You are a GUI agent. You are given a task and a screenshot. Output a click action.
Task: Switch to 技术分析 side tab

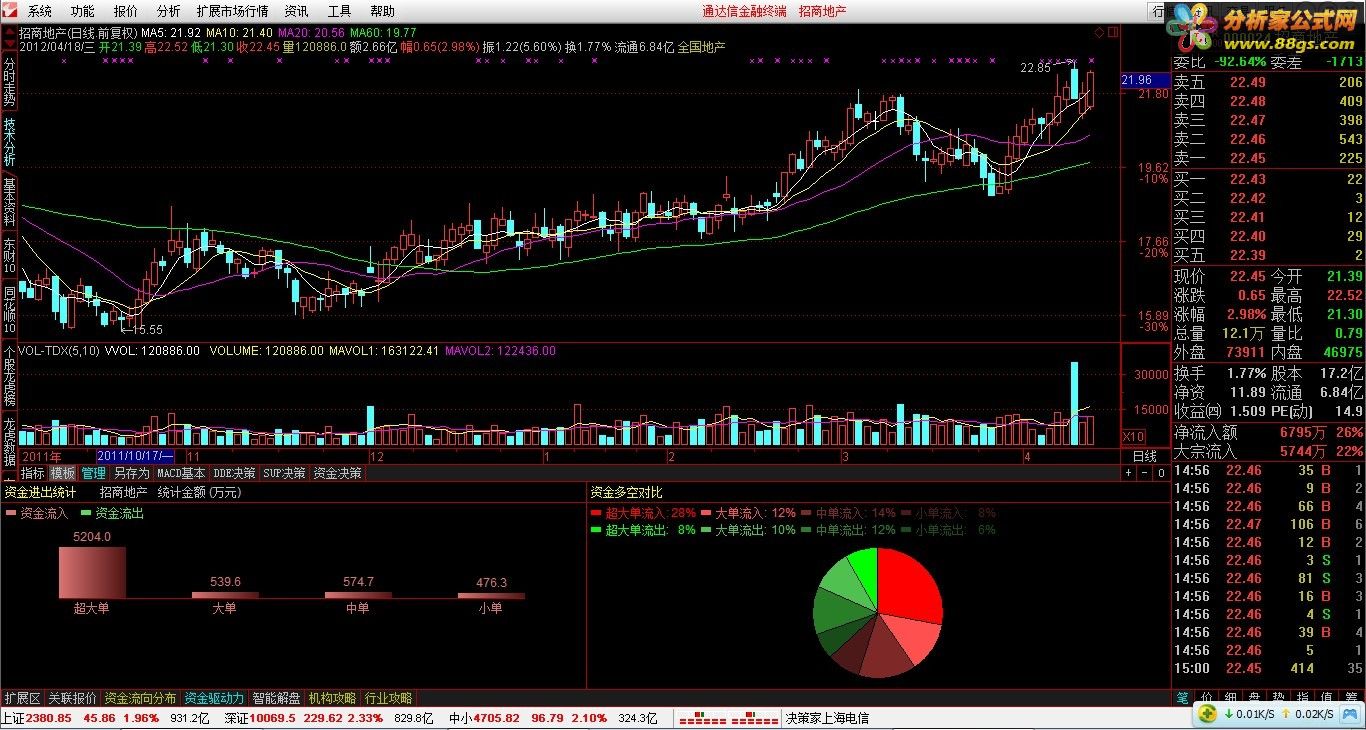click(9, 142)
